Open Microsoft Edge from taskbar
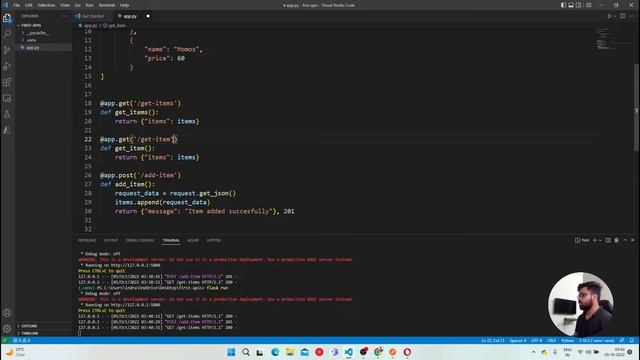The image size is (640, 360). click(275, 352)
